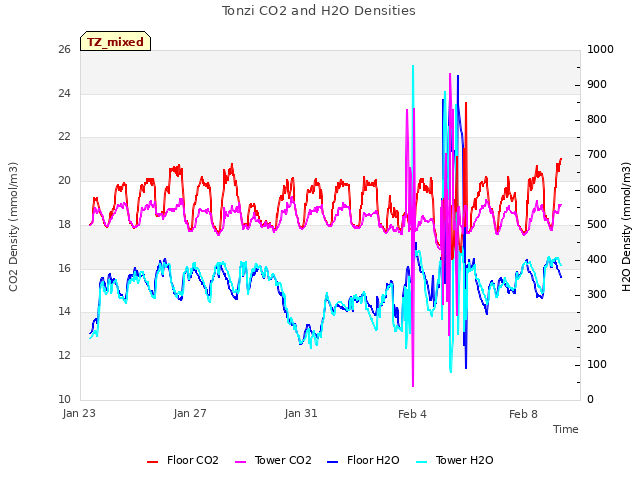Image resolution: width=640 pixels, height=480 pixels.
Task: Click the Jan 23 date tick label
Action: click(79, 413)
